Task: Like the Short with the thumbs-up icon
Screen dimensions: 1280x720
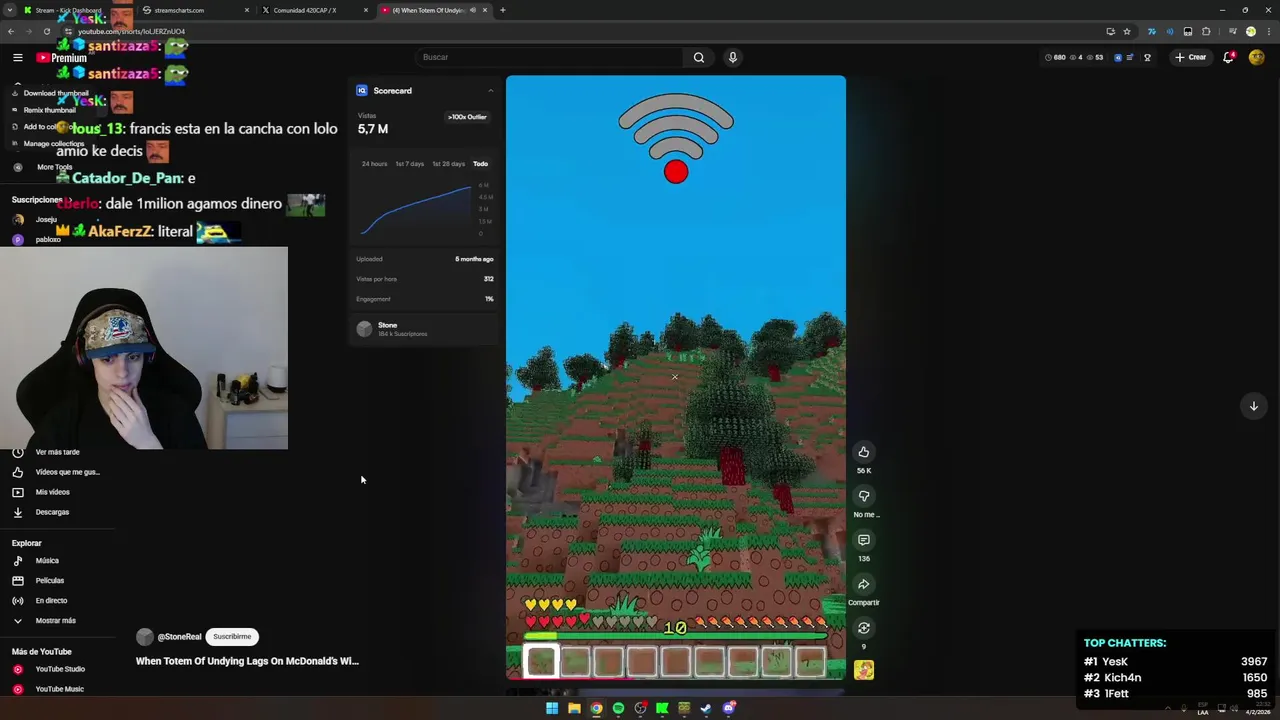Action: point(863,452)
